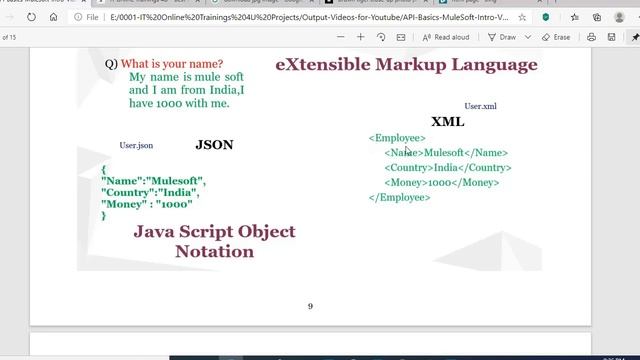The image size is (640, 360).
Task: Select the Draw tool
Action: [x=502, y=37]
